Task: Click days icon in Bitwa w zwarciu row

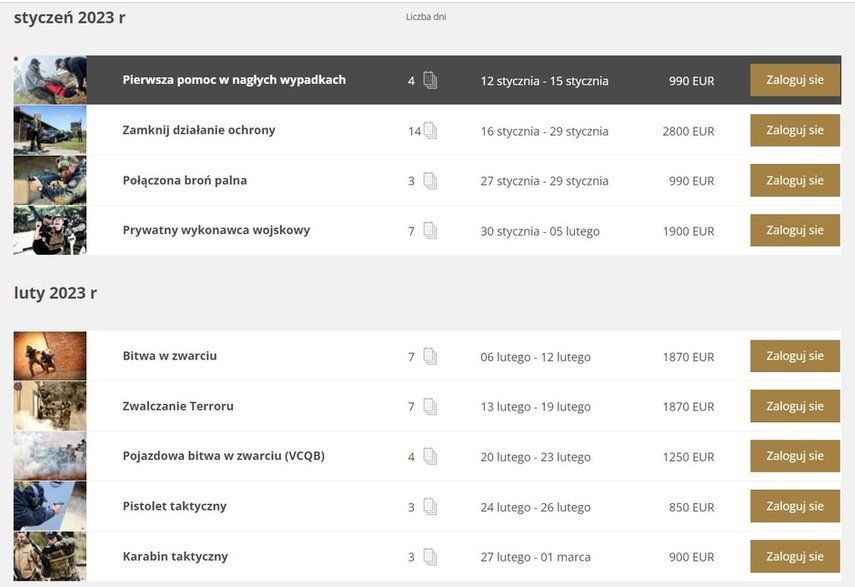Action: coord(430,356)
